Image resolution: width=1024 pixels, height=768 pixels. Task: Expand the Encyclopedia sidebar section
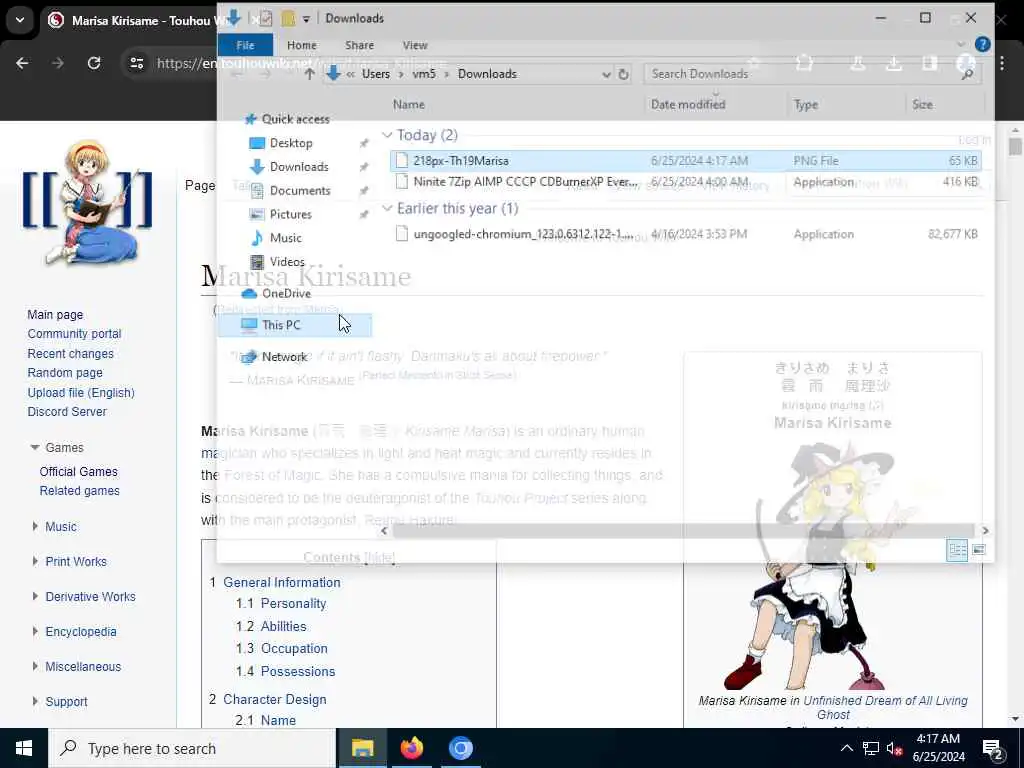coord(35,632)
